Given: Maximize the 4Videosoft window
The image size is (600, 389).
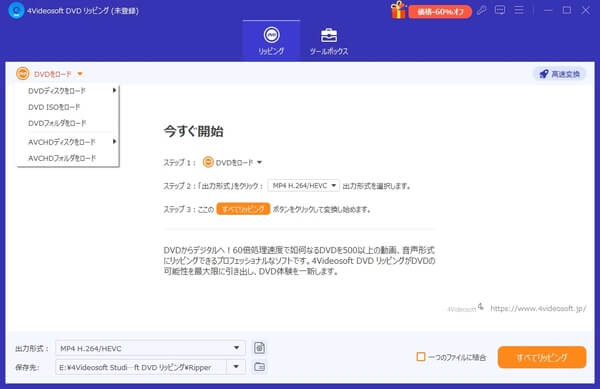Looking at the screenshot, I should pos(567,10).
